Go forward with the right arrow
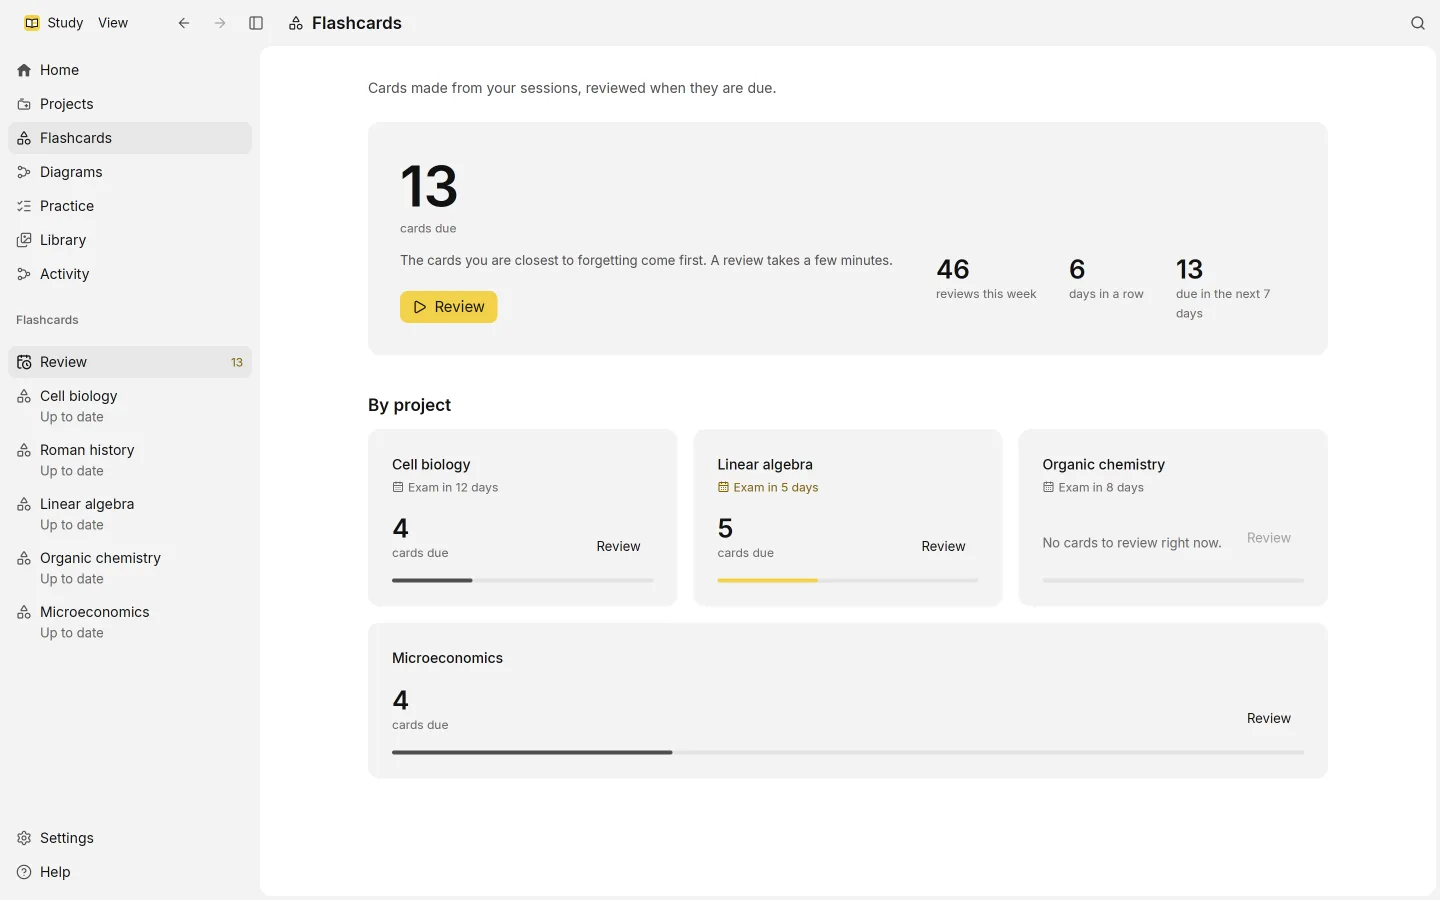The image size is (1440, 900). 220,23
